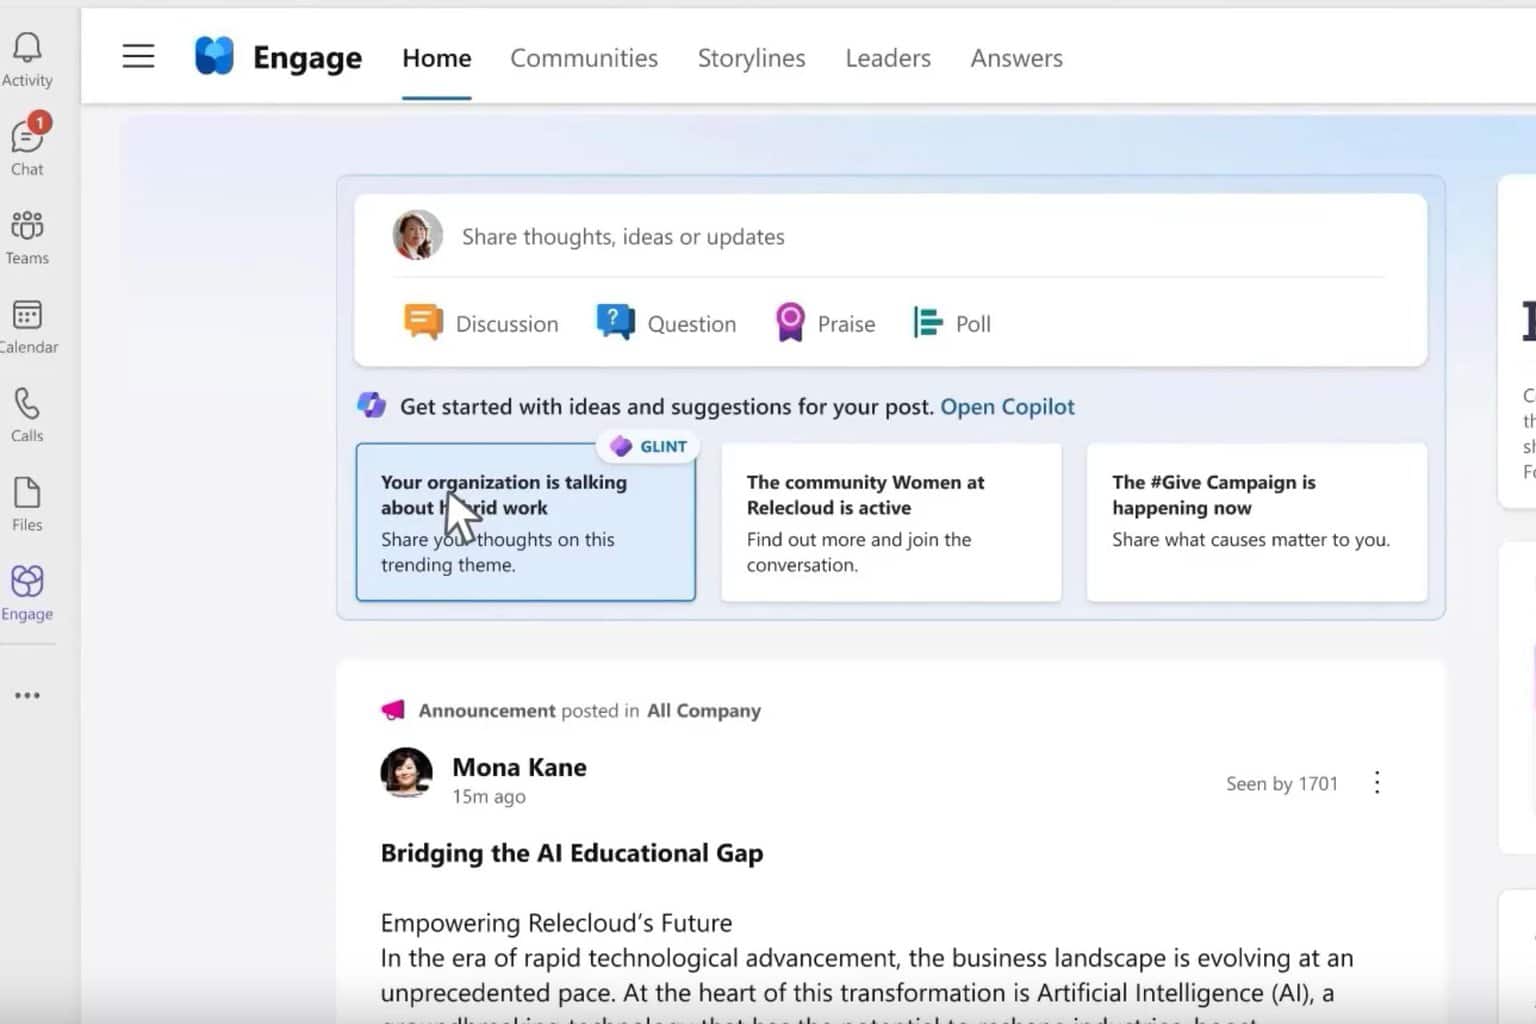Click the GLINT badge on the card

point(648,446)
